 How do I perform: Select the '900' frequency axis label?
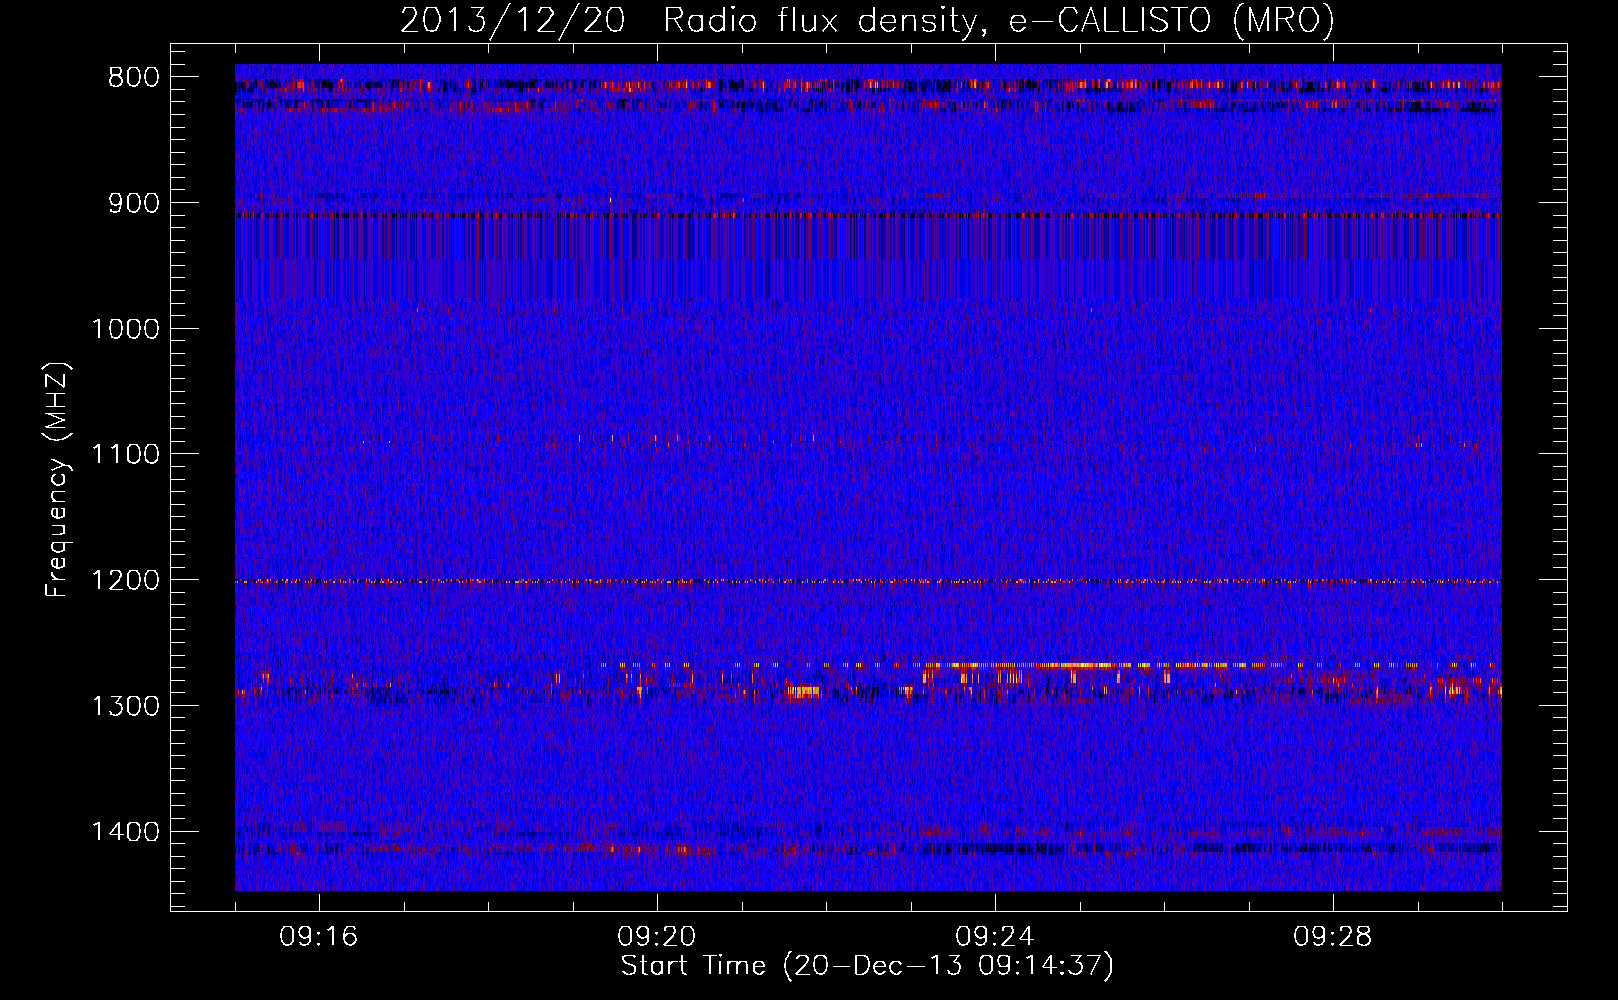click(x=134, y=203)
